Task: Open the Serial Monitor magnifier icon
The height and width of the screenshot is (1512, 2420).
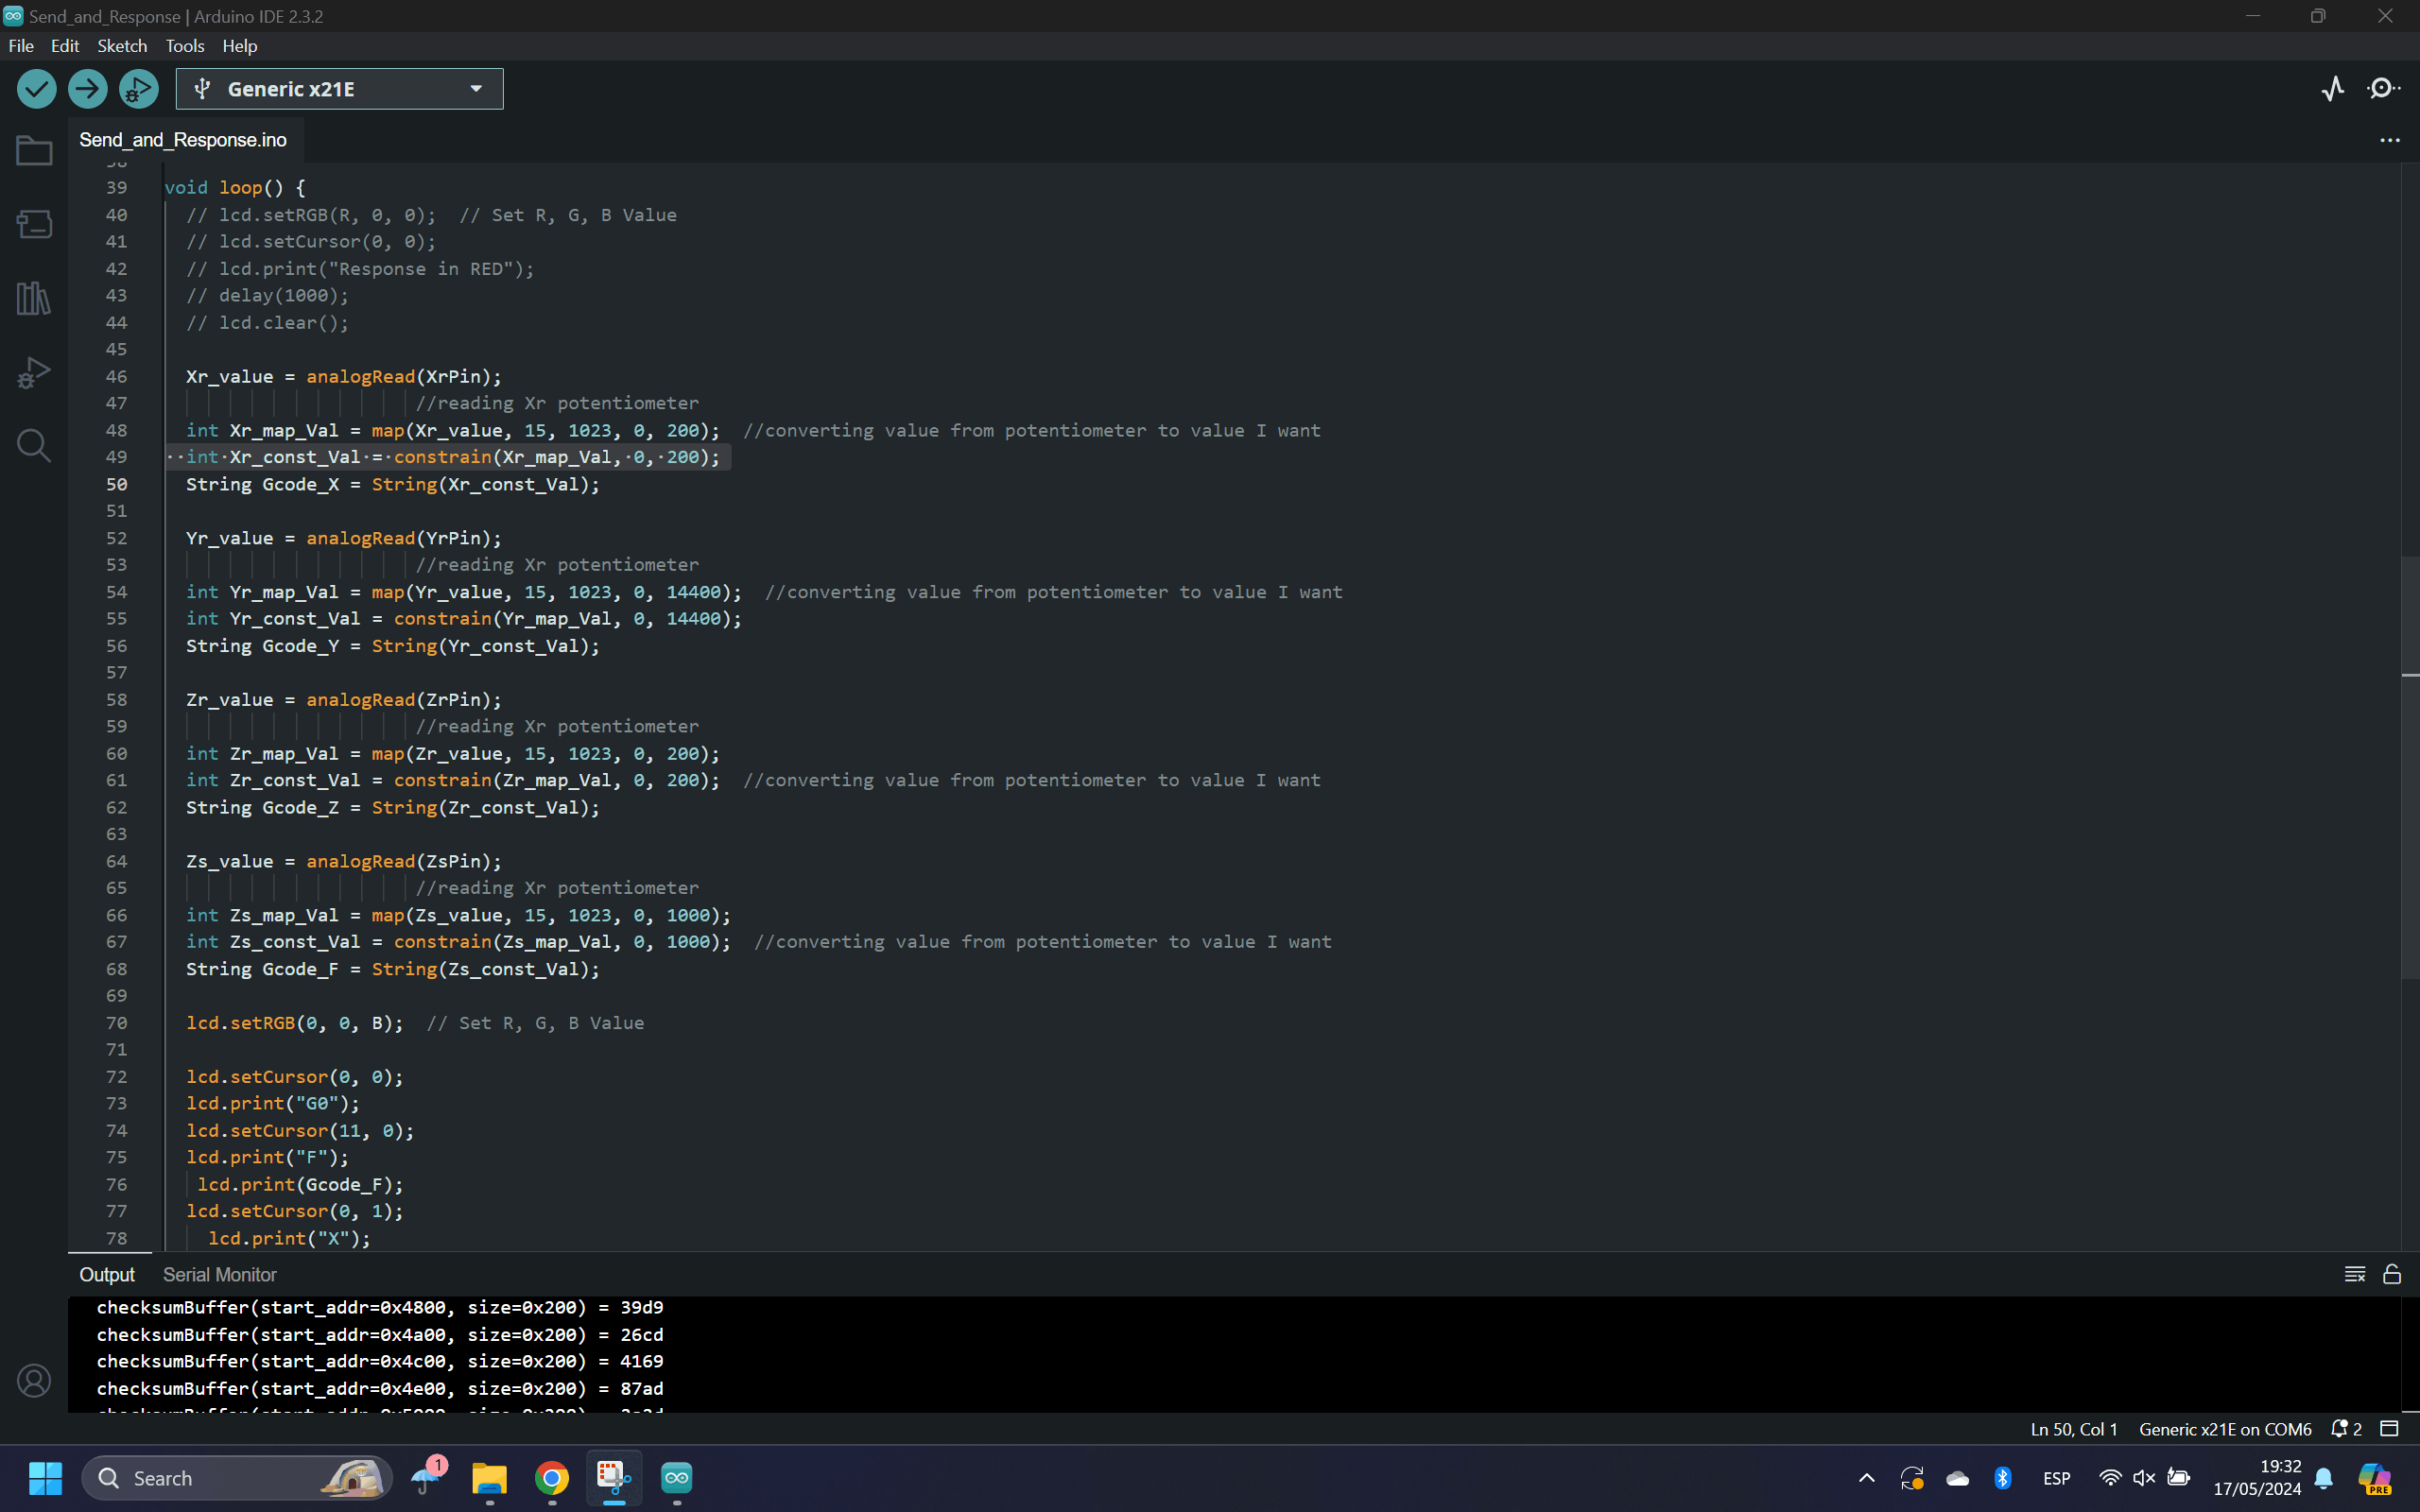Action: pyautogui.click(x=2384, y=89)
